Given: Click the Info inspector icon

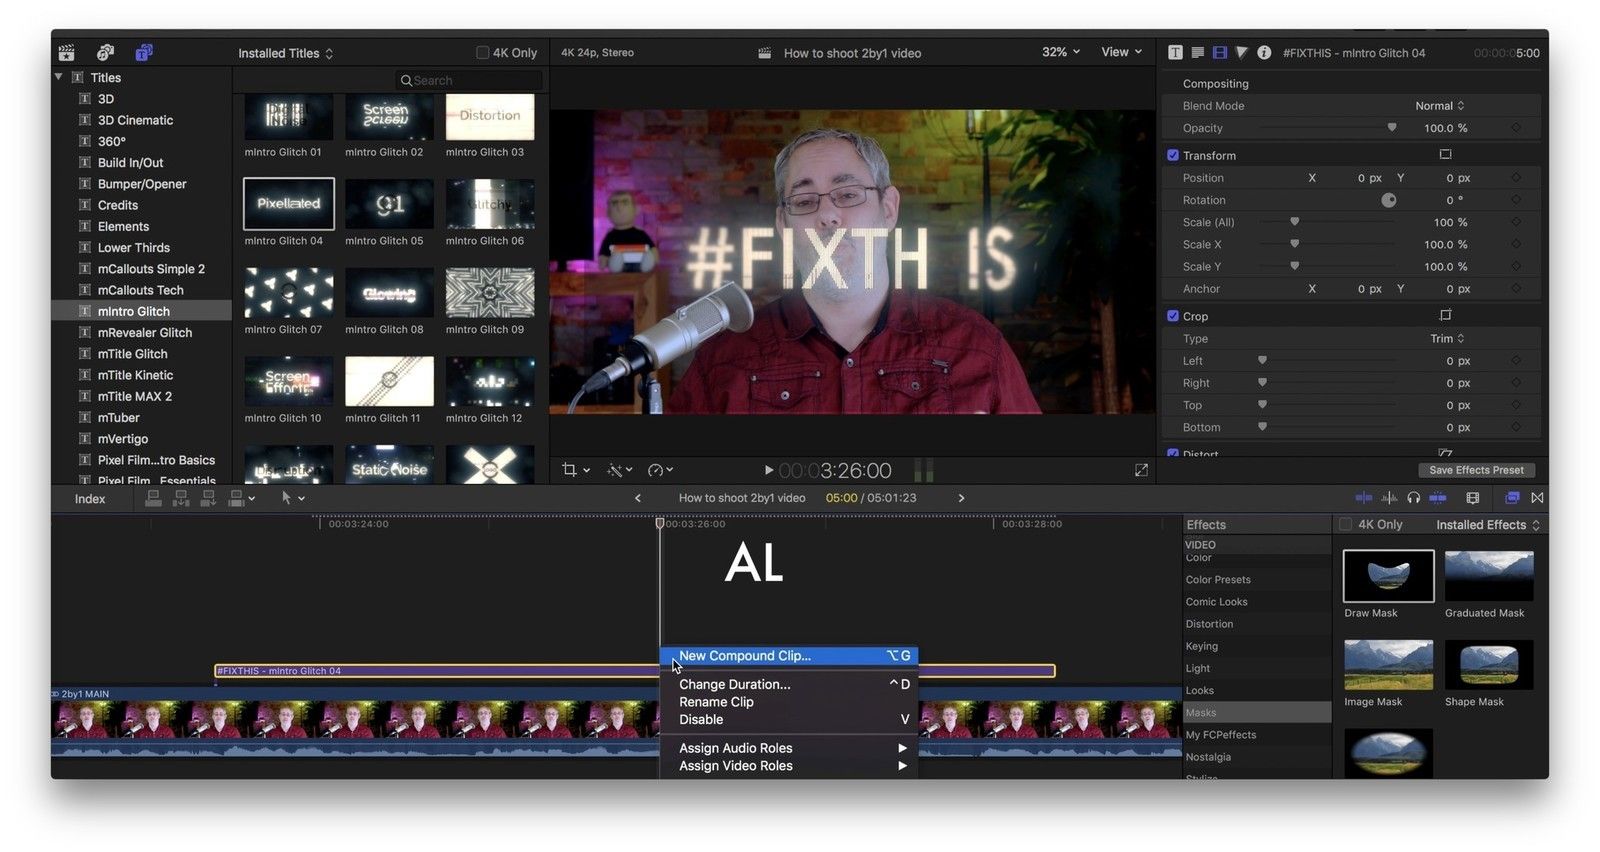Looking at the screenshot, I should (1264, 52).
